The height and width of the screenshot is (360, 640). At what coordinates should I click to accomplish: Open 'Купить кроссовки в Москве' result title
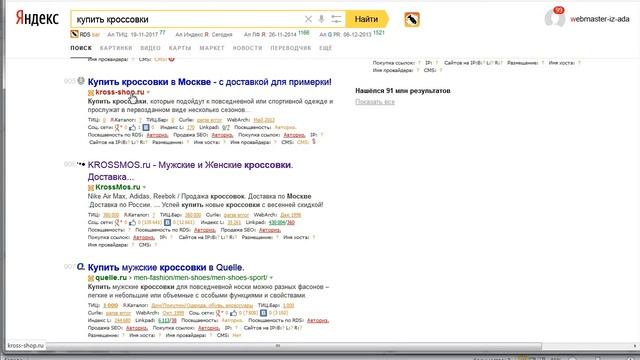click(x=209, y=82)
